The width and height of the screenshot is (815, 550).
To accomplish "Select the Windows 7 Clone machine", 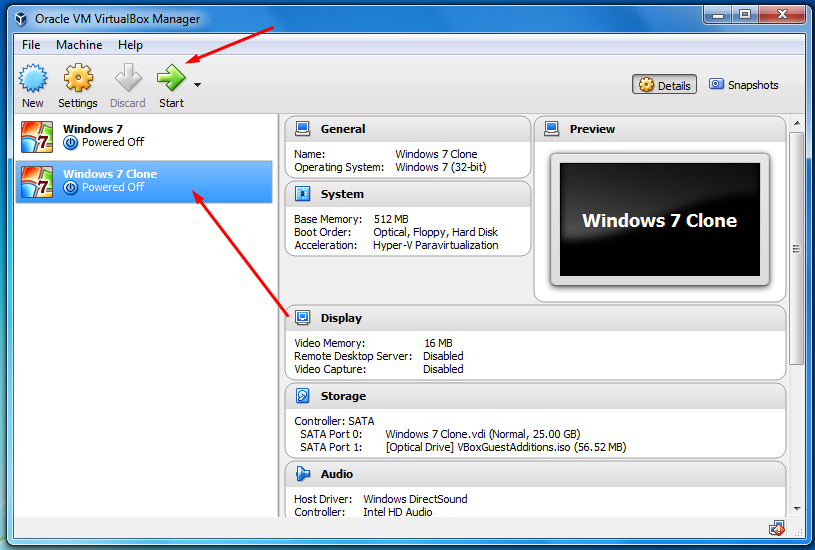I will point(144,182).
